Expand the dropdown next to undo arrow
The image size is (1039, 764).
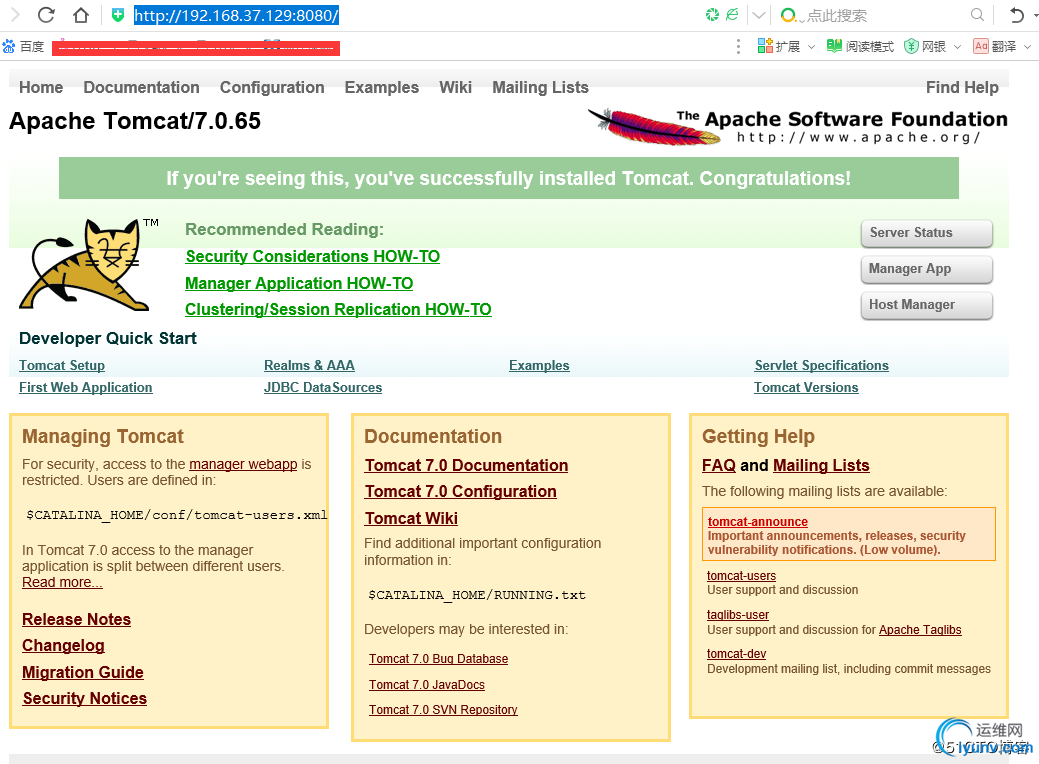point(1034,15)
